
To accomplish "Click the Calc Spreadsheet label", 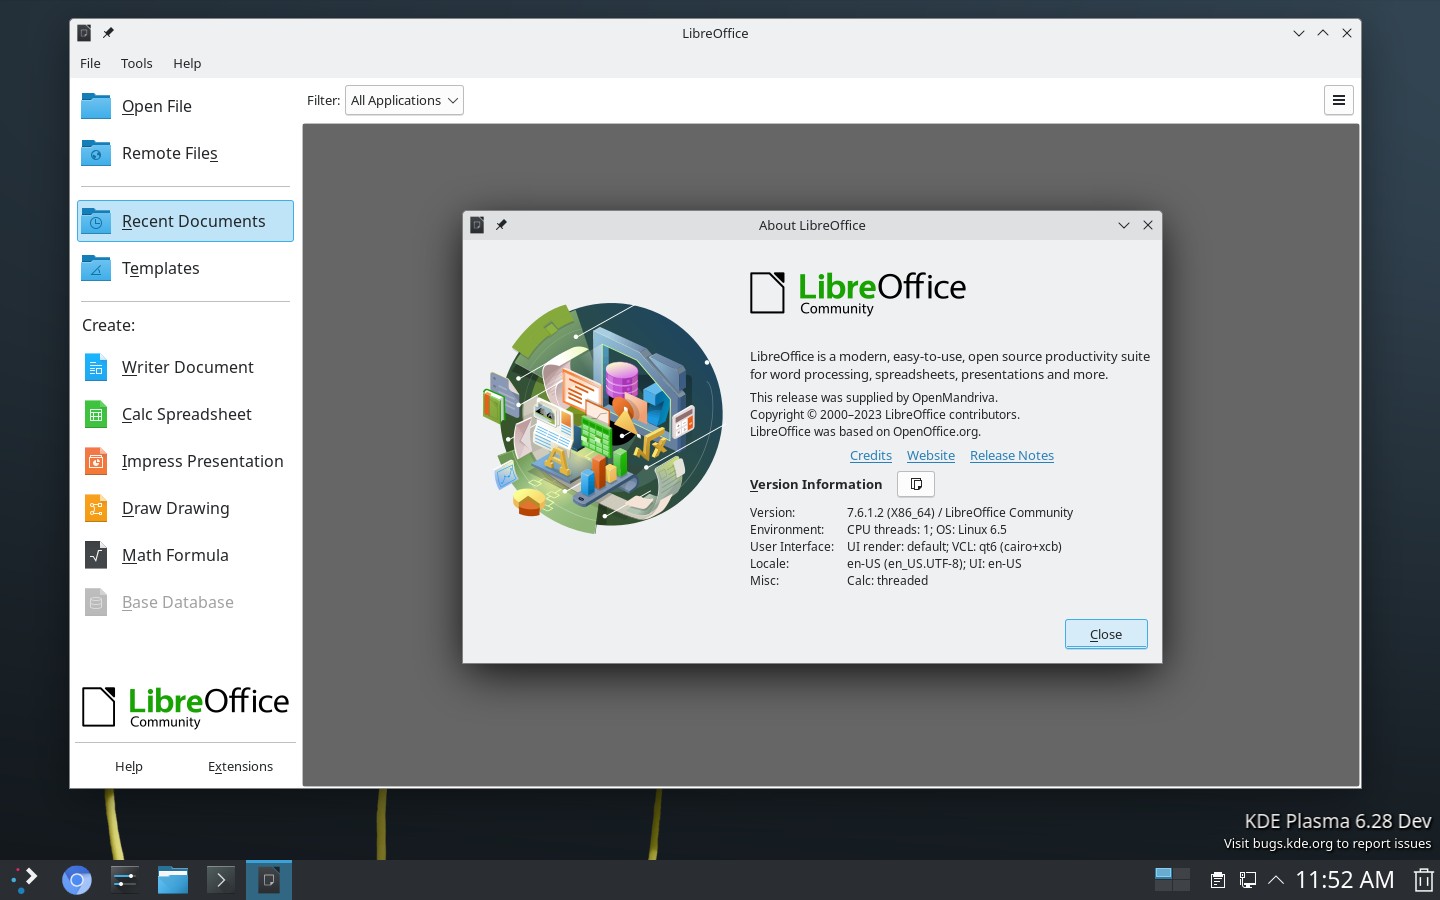I will [187, 414].
